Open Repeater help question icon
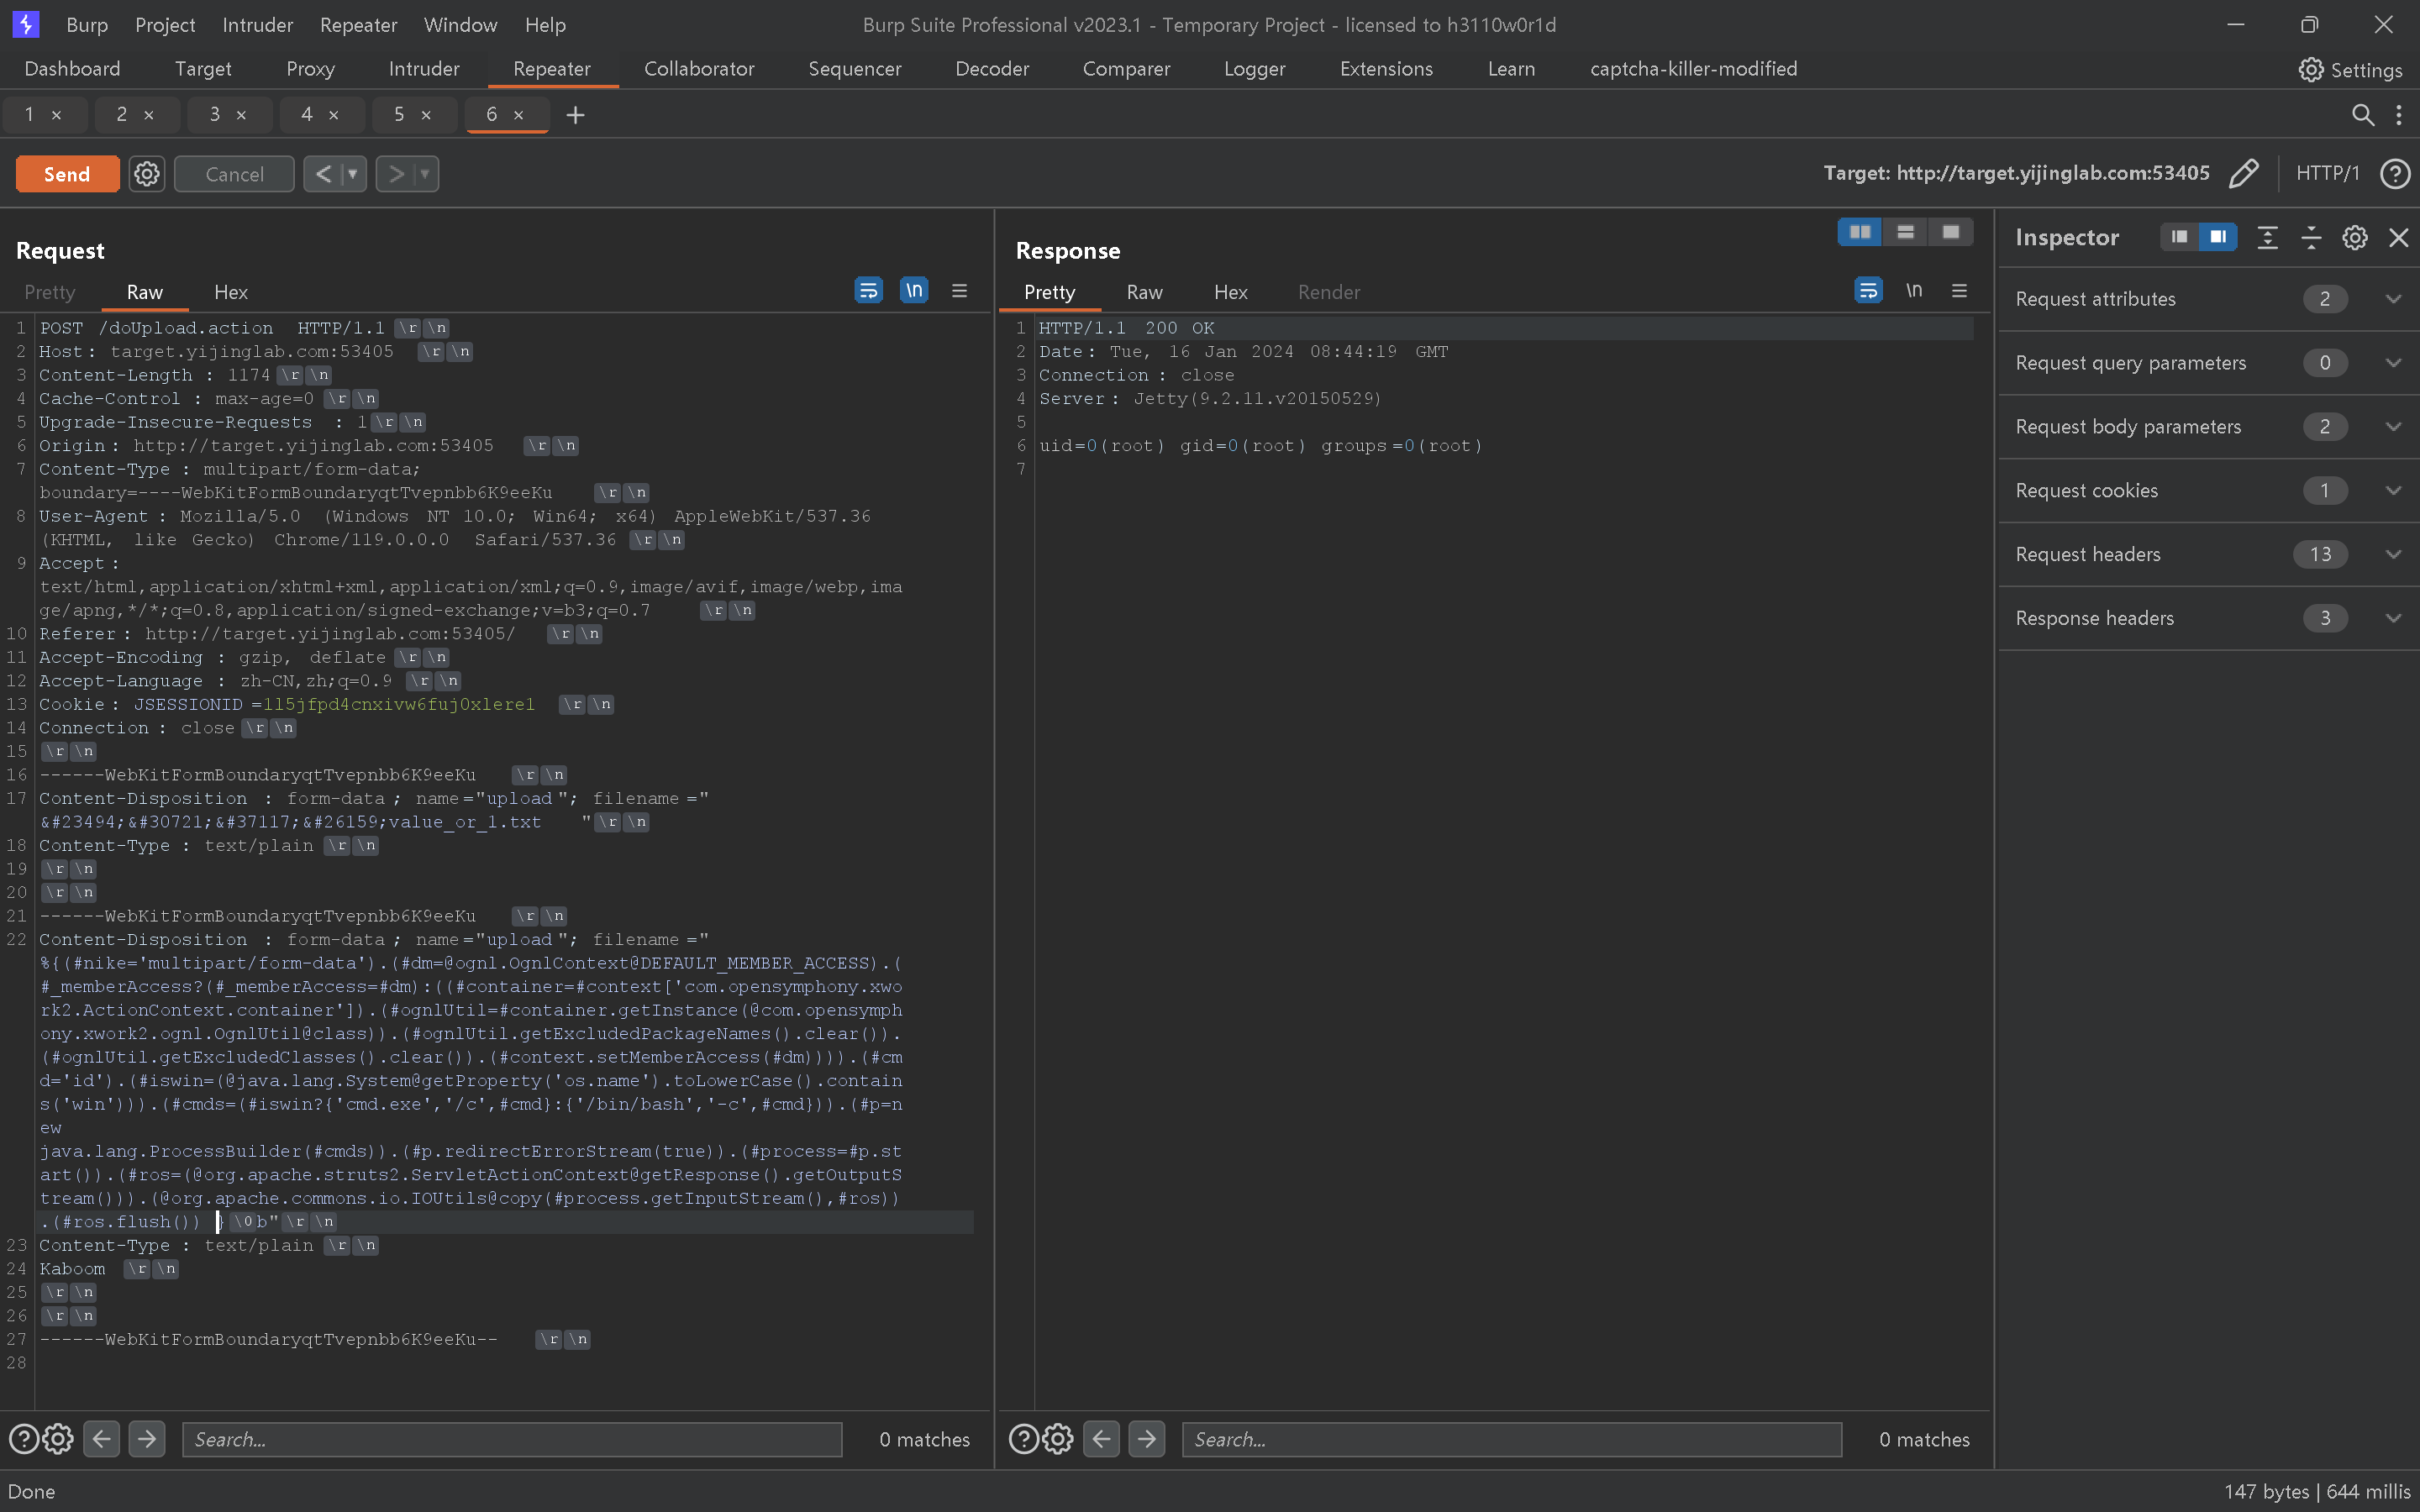2420x1512 pixels. pyautogui.click(x=2394, y=173)
